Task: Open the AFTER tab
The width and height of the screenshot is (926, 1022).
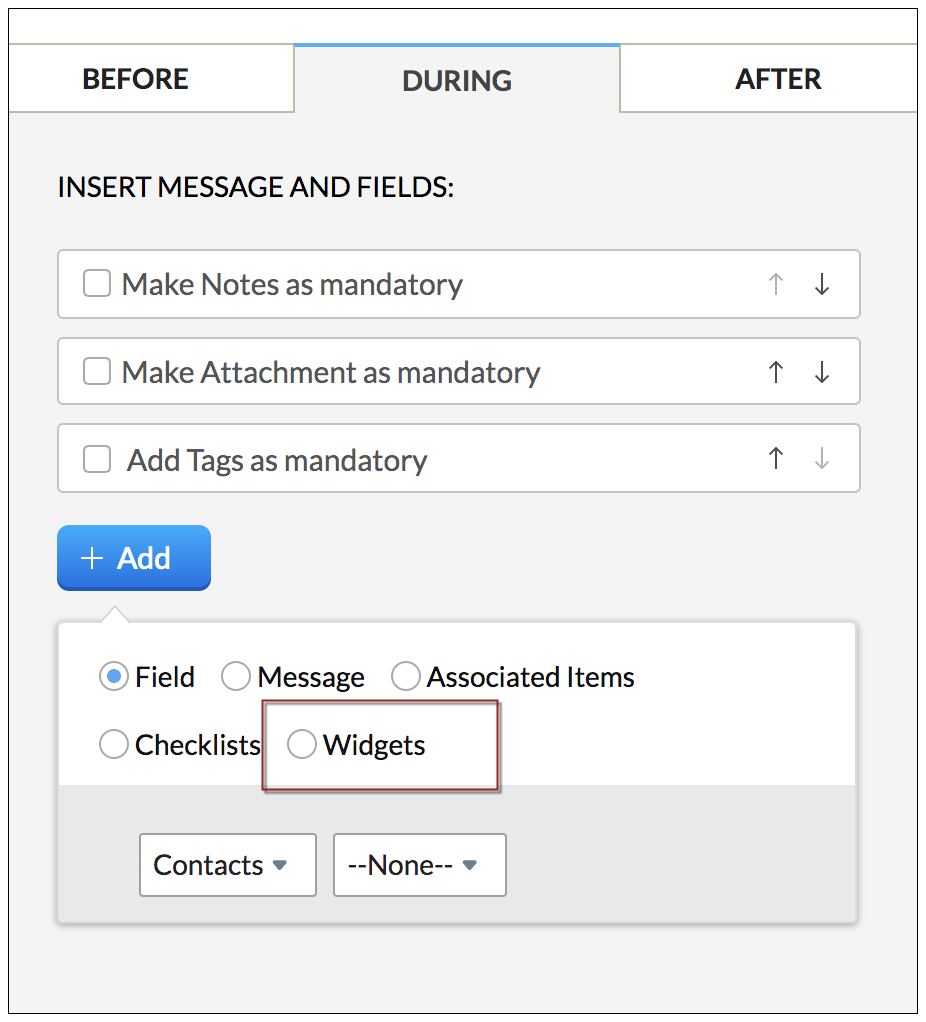Action: (778, 80)
